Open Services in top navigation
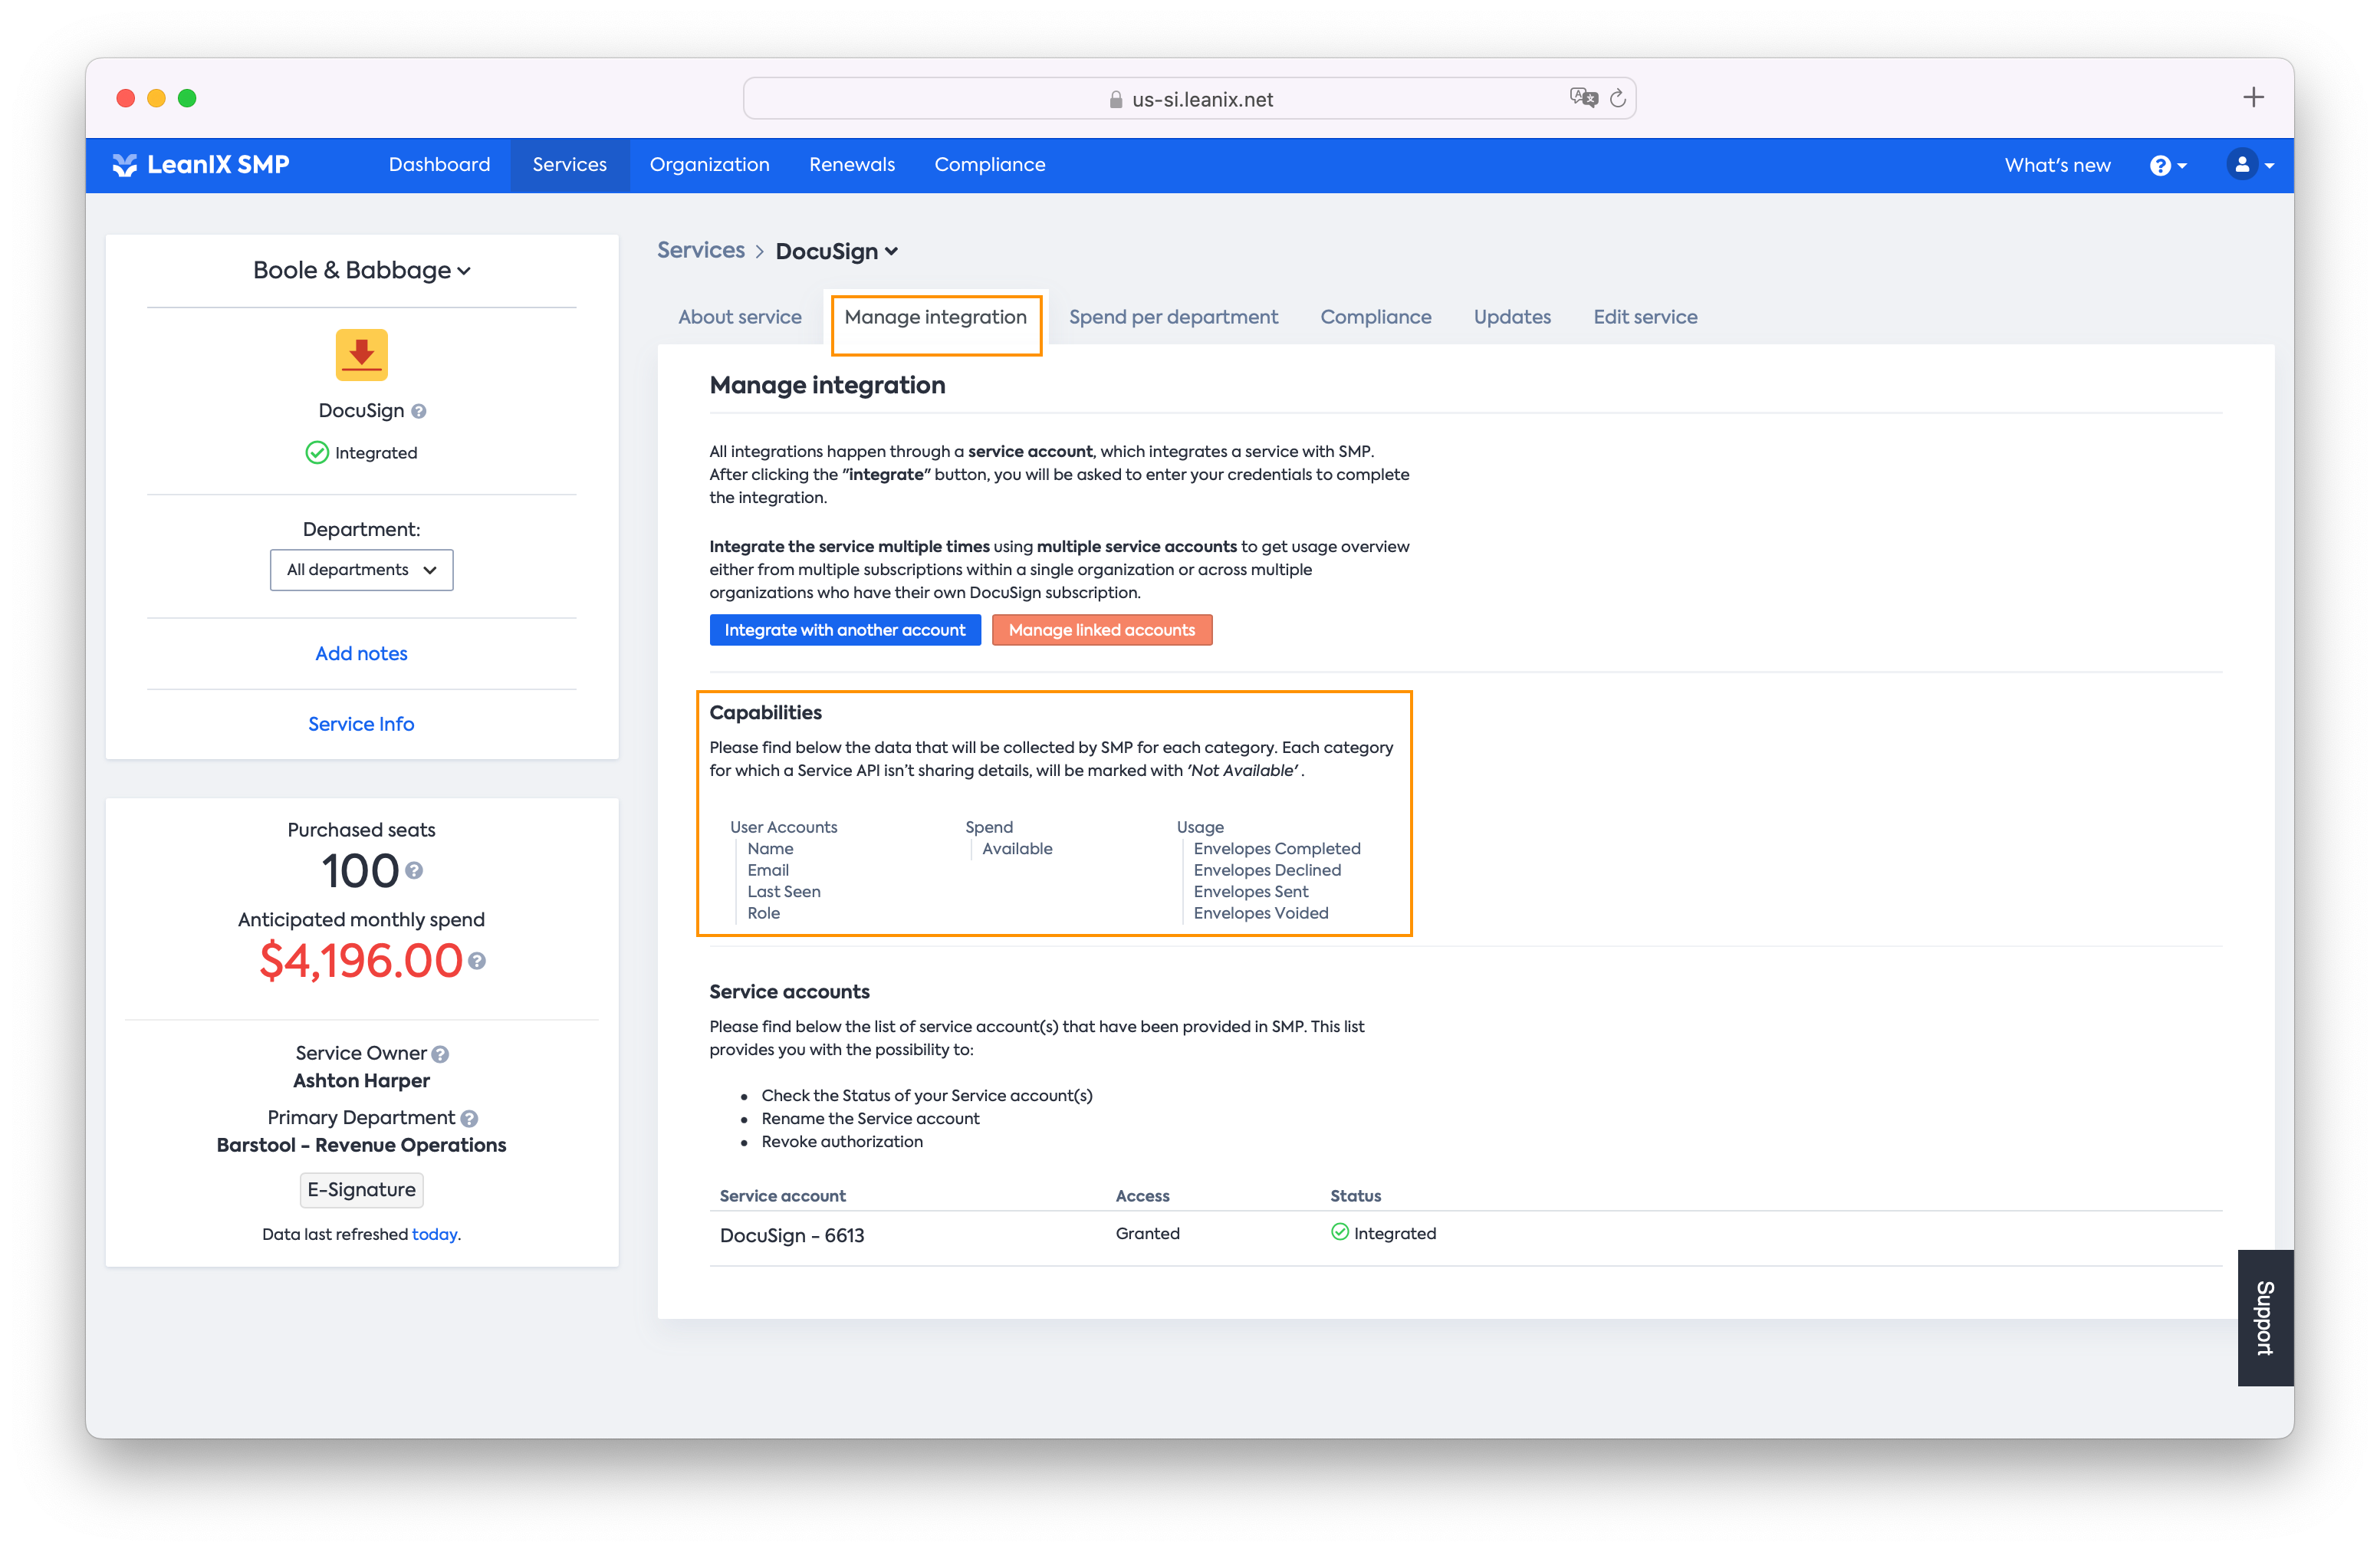The height and width of the screenshot is (1552, 2380). coord(569,165)
